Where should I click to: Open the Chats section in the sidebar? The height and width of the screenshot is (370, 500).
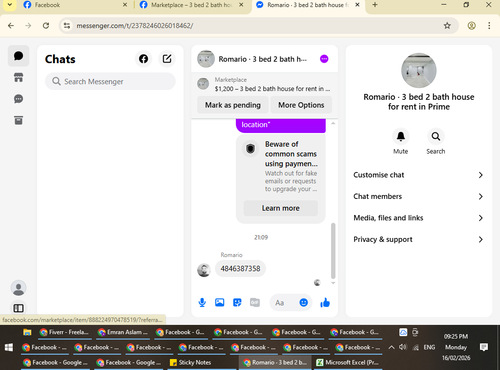tap(18, 56)
